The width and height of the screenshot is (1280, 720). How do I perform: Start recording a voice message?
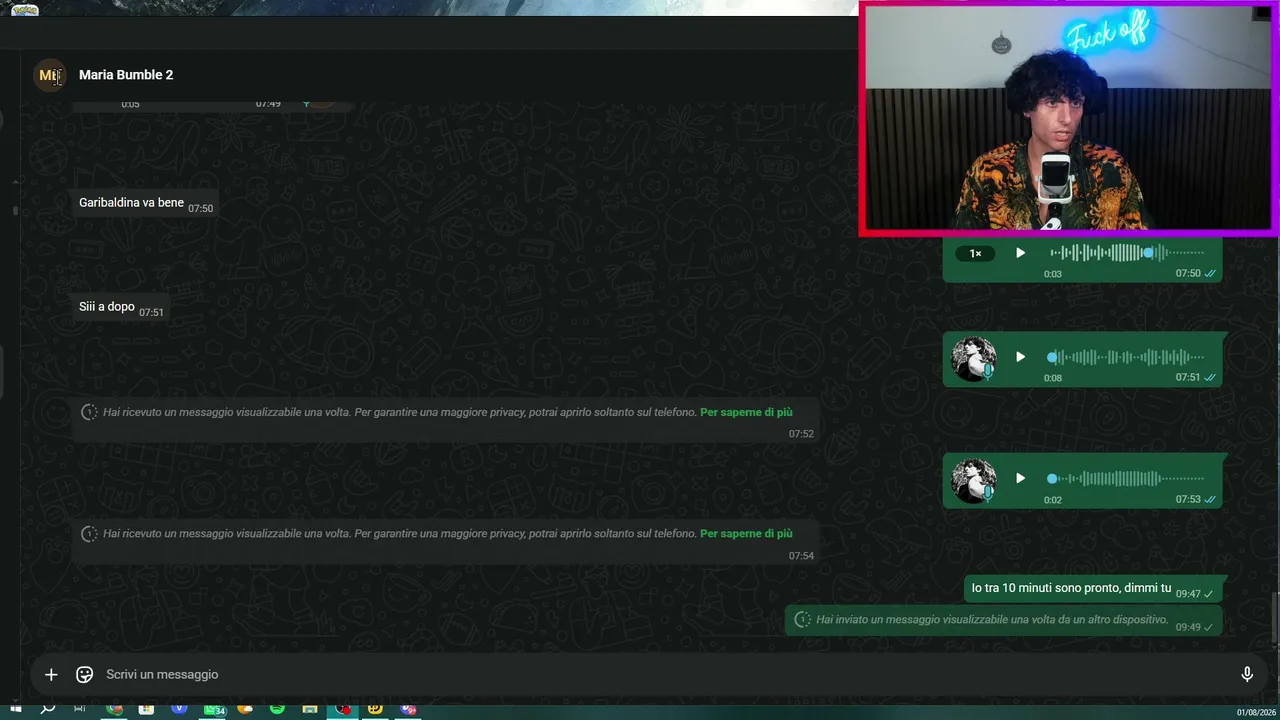point(1247,675)
